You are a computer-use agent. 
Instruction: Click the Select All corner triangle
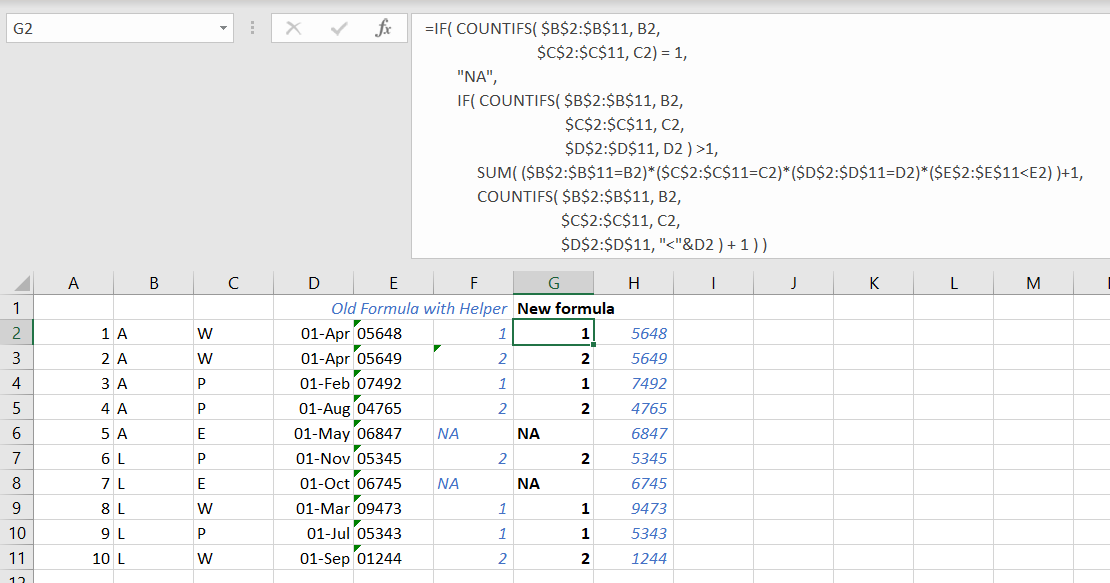(x=22, y=284)
